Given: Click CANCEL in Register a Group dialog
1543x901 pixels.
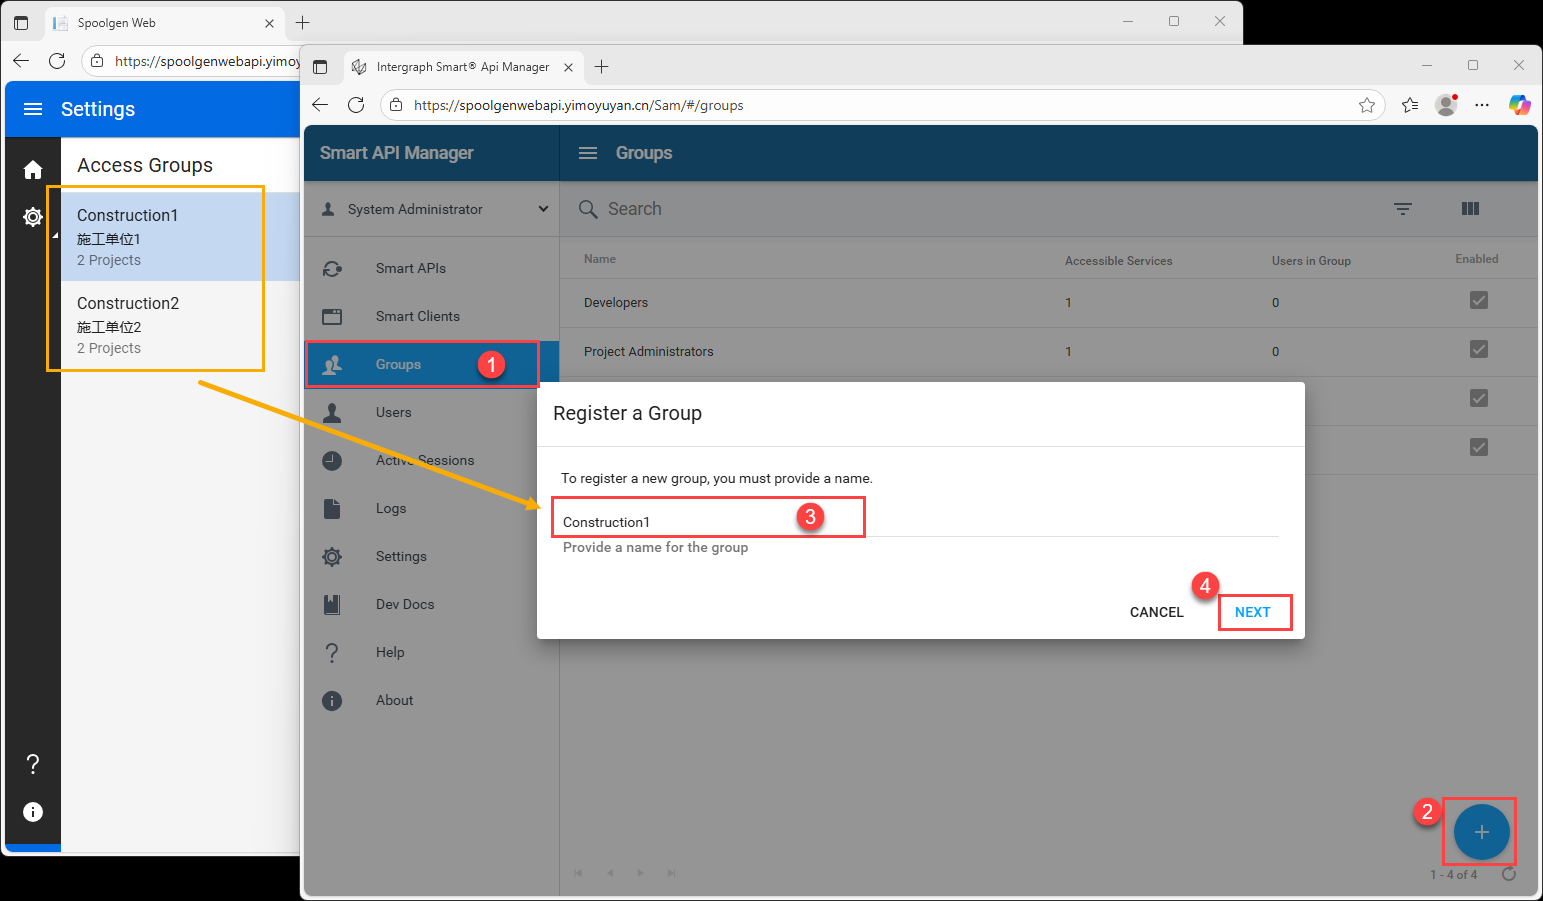Looking at the screenshot, I should point(1156,612).
